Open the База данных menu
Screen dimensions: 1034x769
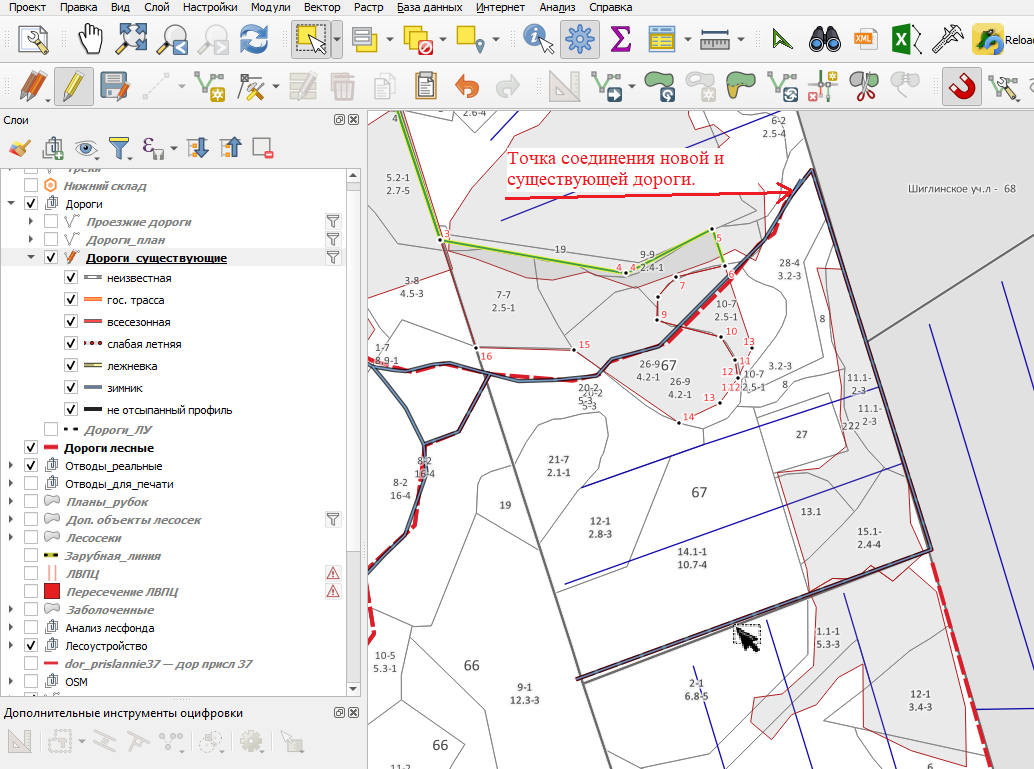429,7
